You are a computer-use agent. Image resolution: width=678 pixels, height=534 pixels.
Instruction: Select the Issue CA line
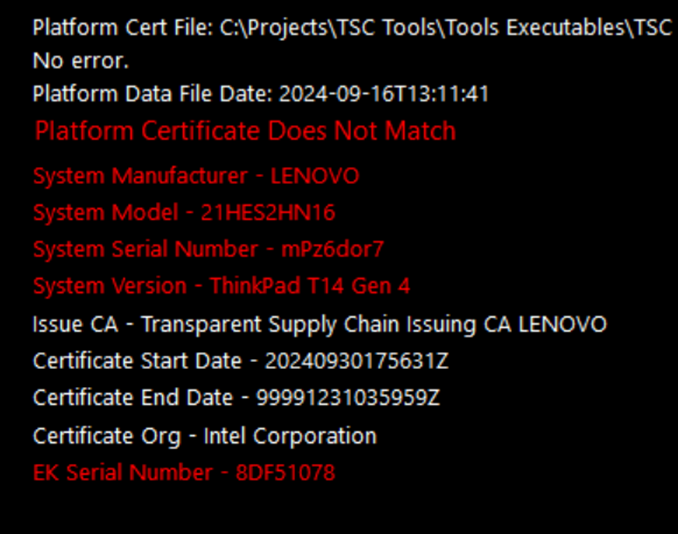point(320,325)
